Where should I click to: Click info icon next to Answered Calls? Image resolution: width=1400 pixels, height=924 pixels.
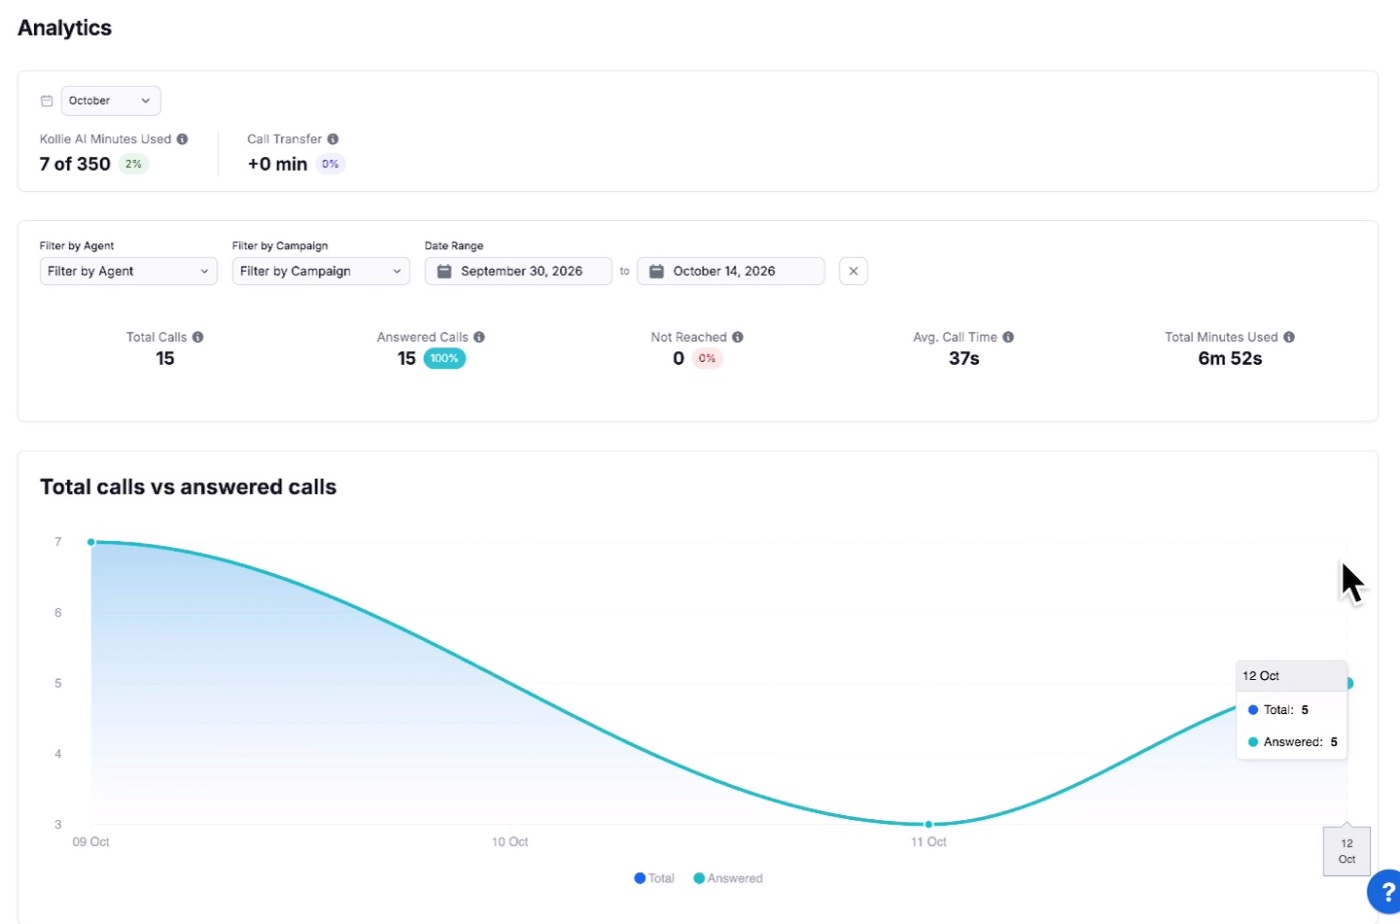[479, 337]
